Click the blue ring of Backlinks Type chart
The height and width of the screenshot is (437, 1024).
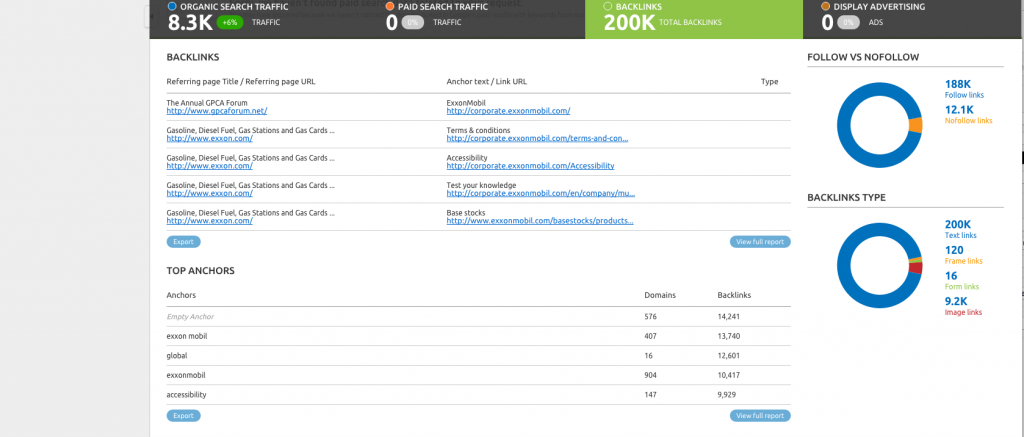[844, 266]
